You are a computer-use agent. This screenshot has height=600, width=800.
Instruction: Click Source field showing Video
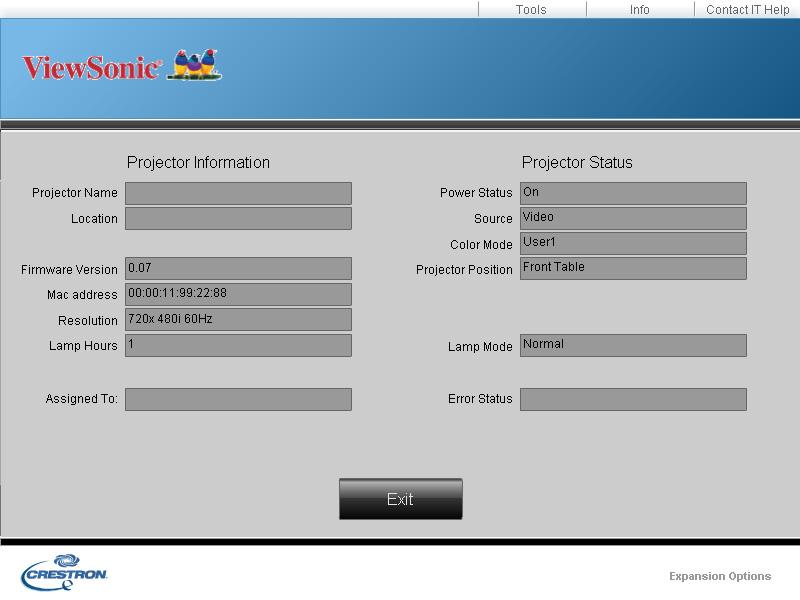point(633,218)
